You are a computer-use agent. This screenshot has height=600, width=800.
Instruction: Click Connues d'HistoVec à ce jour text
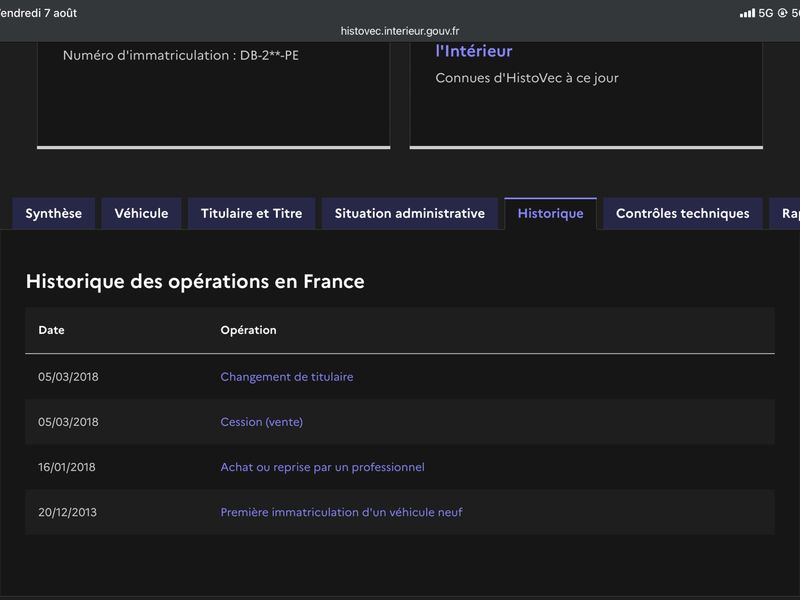(527, 78)
